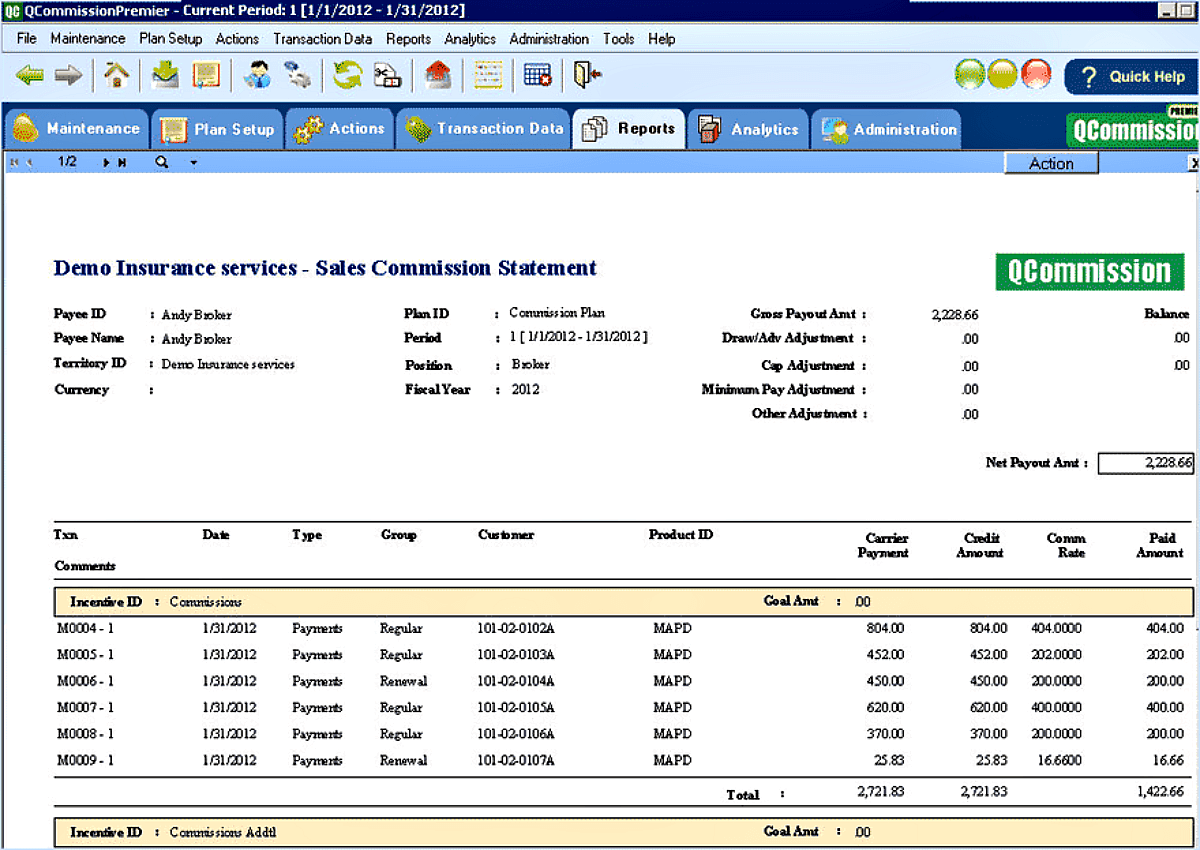
Task: Click the payee person icon
Action: 257,75
